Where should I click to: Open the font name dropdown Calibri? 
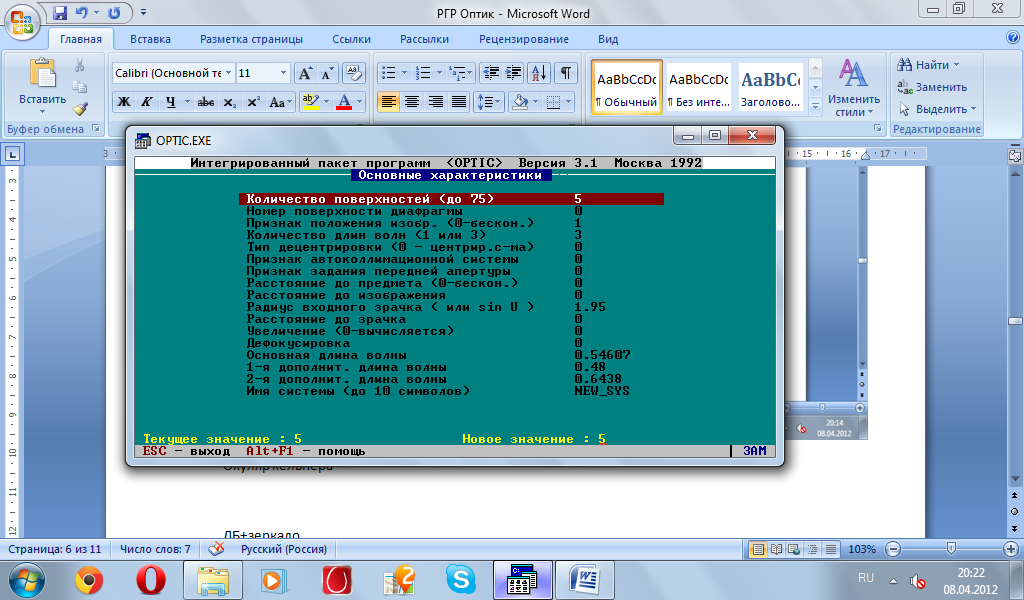(229, 73)
